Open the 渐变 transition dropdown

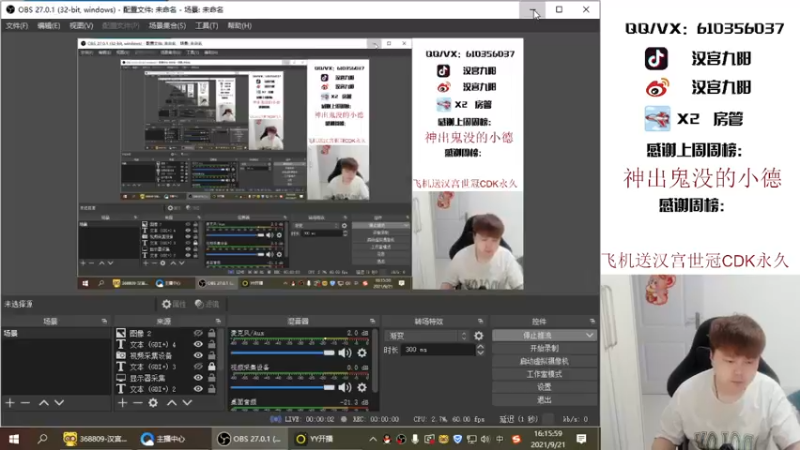click(427, 336)
